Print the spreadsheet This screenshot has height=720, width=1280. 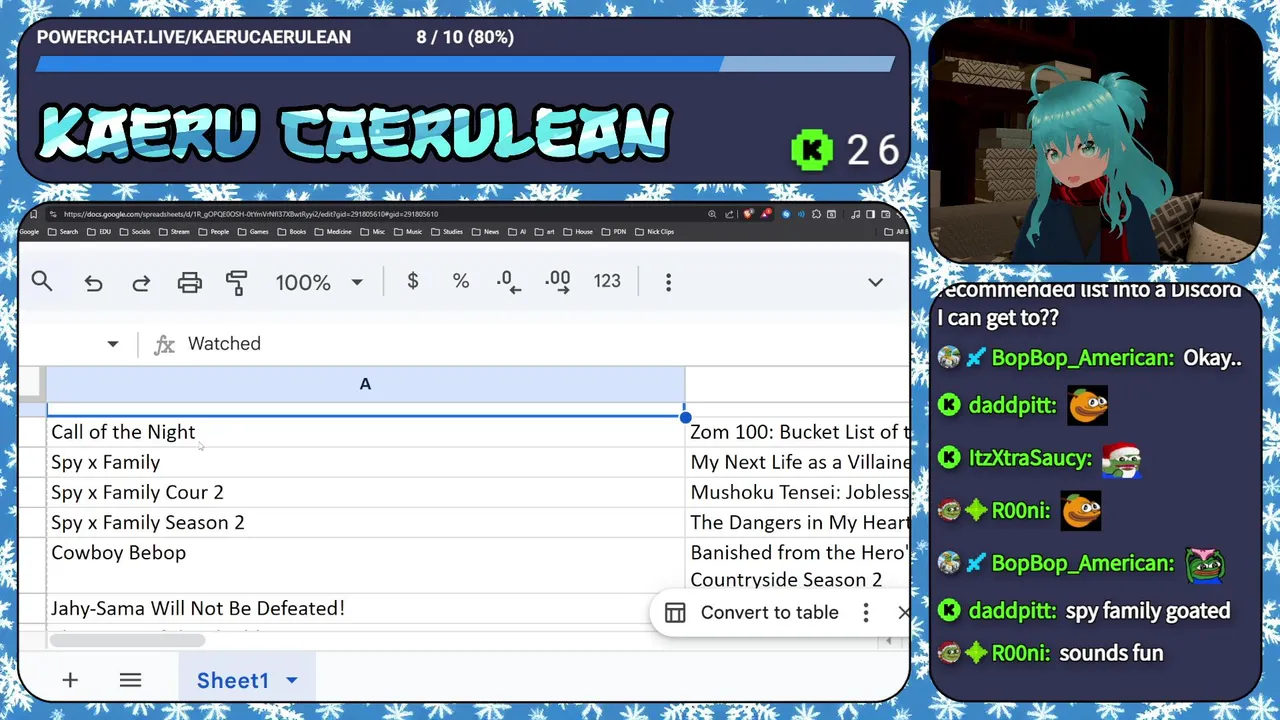pyautogui.click(x=189, y=283)
